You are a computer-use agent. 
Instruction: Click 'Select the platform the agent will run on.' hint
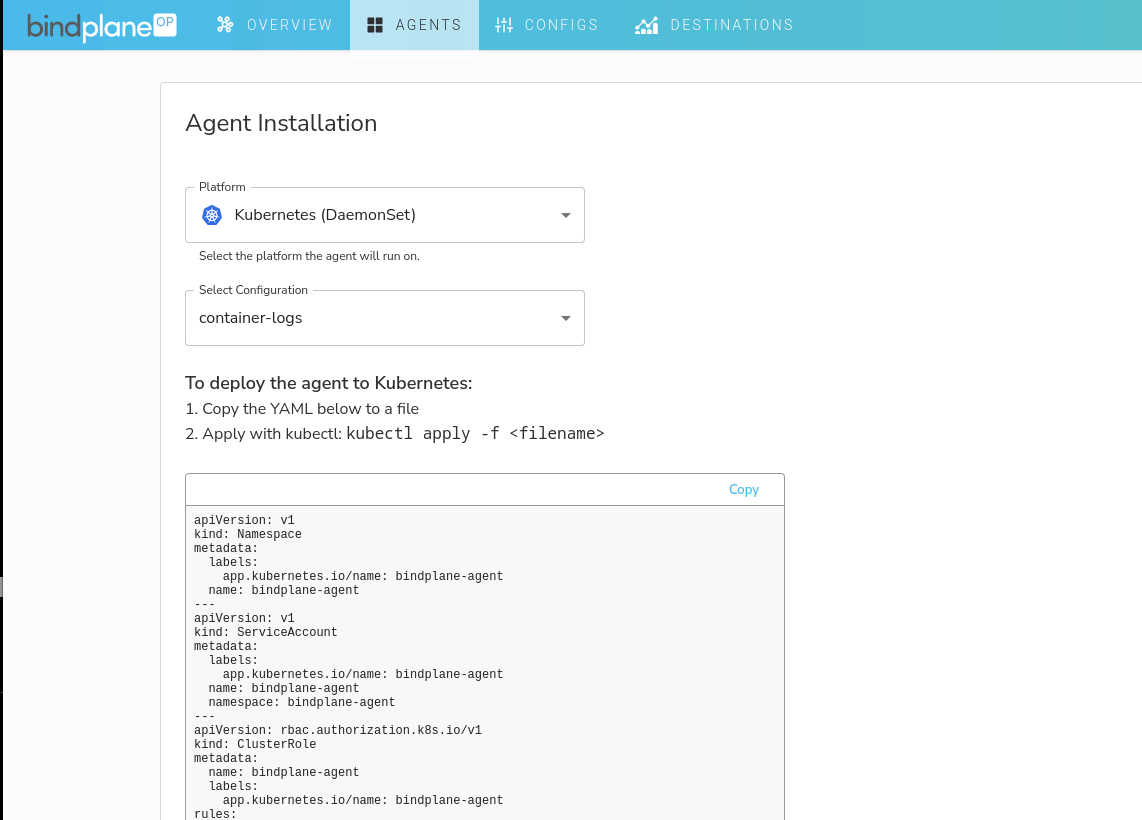tap(309, 256)
